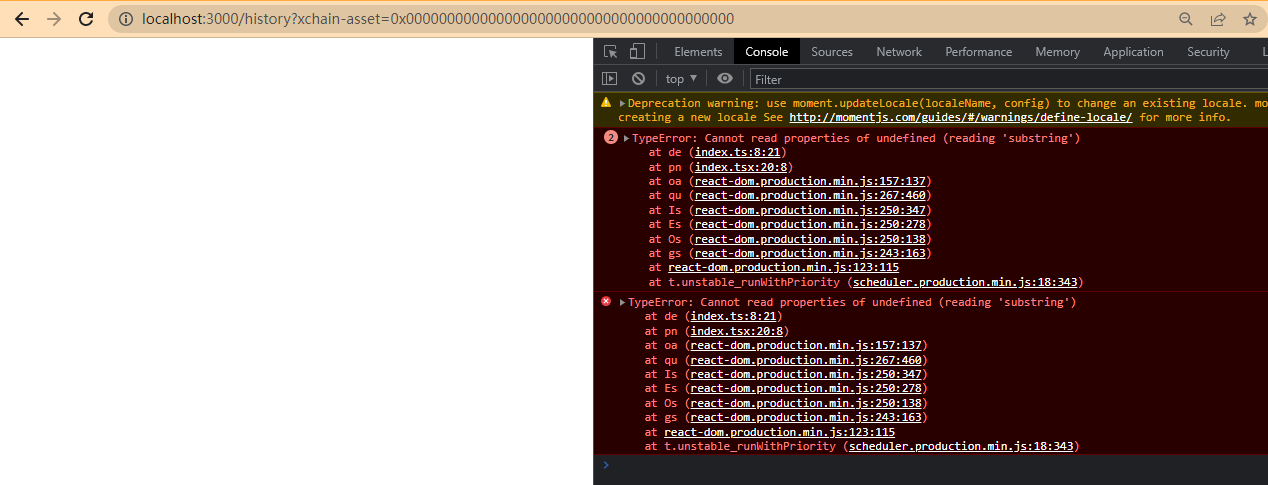Click the red error count badge showing 2
This screenshot has width=1268, height=485.
coord(610,138)
